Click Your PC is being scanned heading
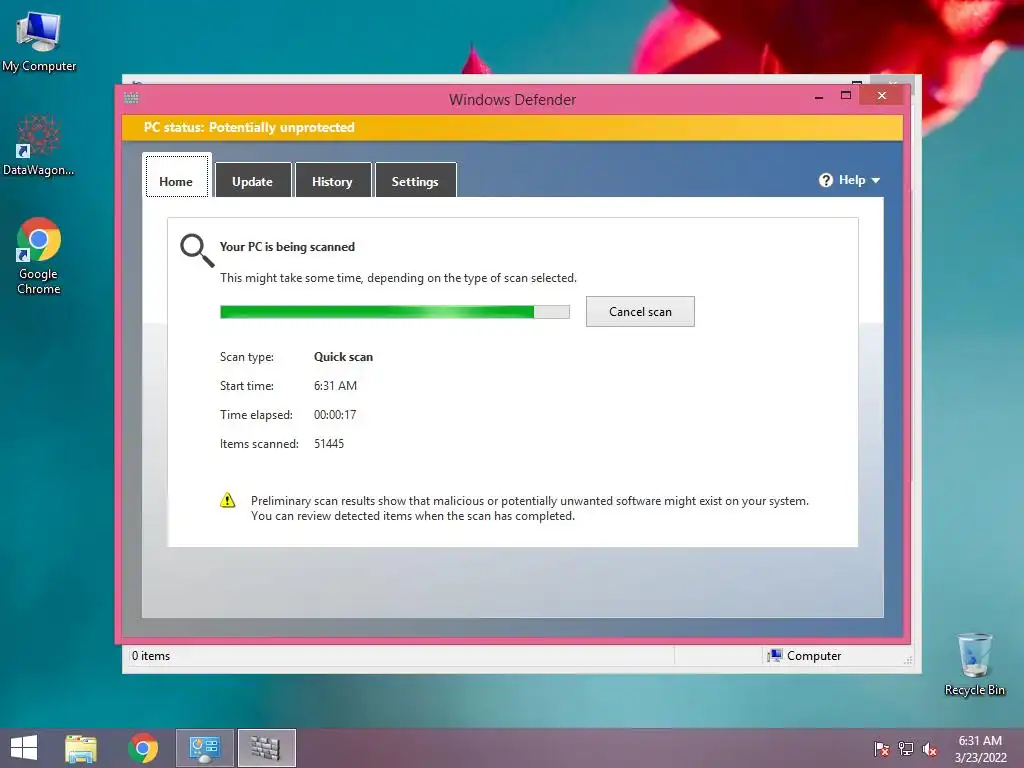The height and width of the screenshot is (768, 1024). coord(287,247)
